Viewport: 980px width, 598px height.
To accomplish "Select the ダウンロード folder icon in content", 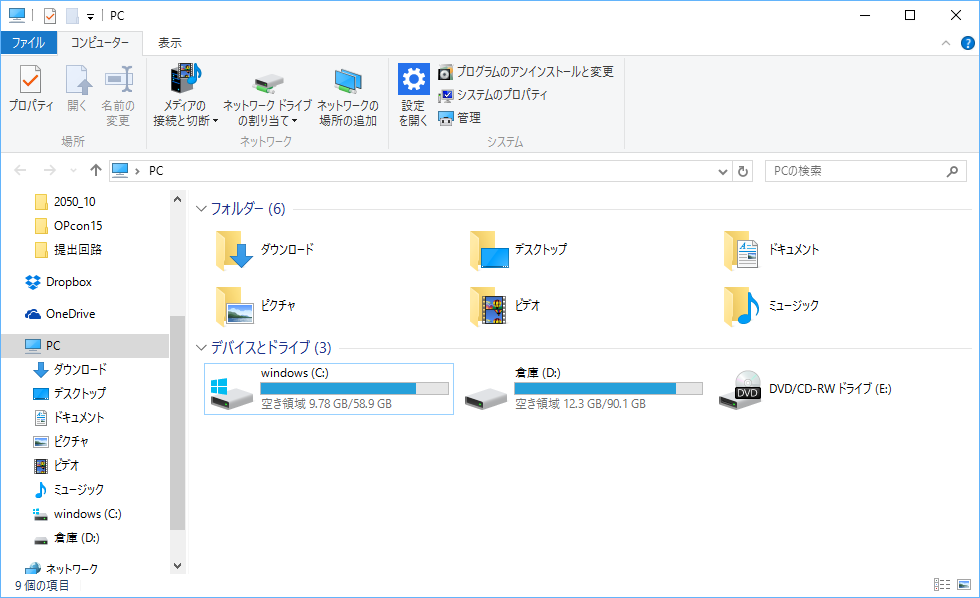I will pyautogui.click(x=234, y=250).
